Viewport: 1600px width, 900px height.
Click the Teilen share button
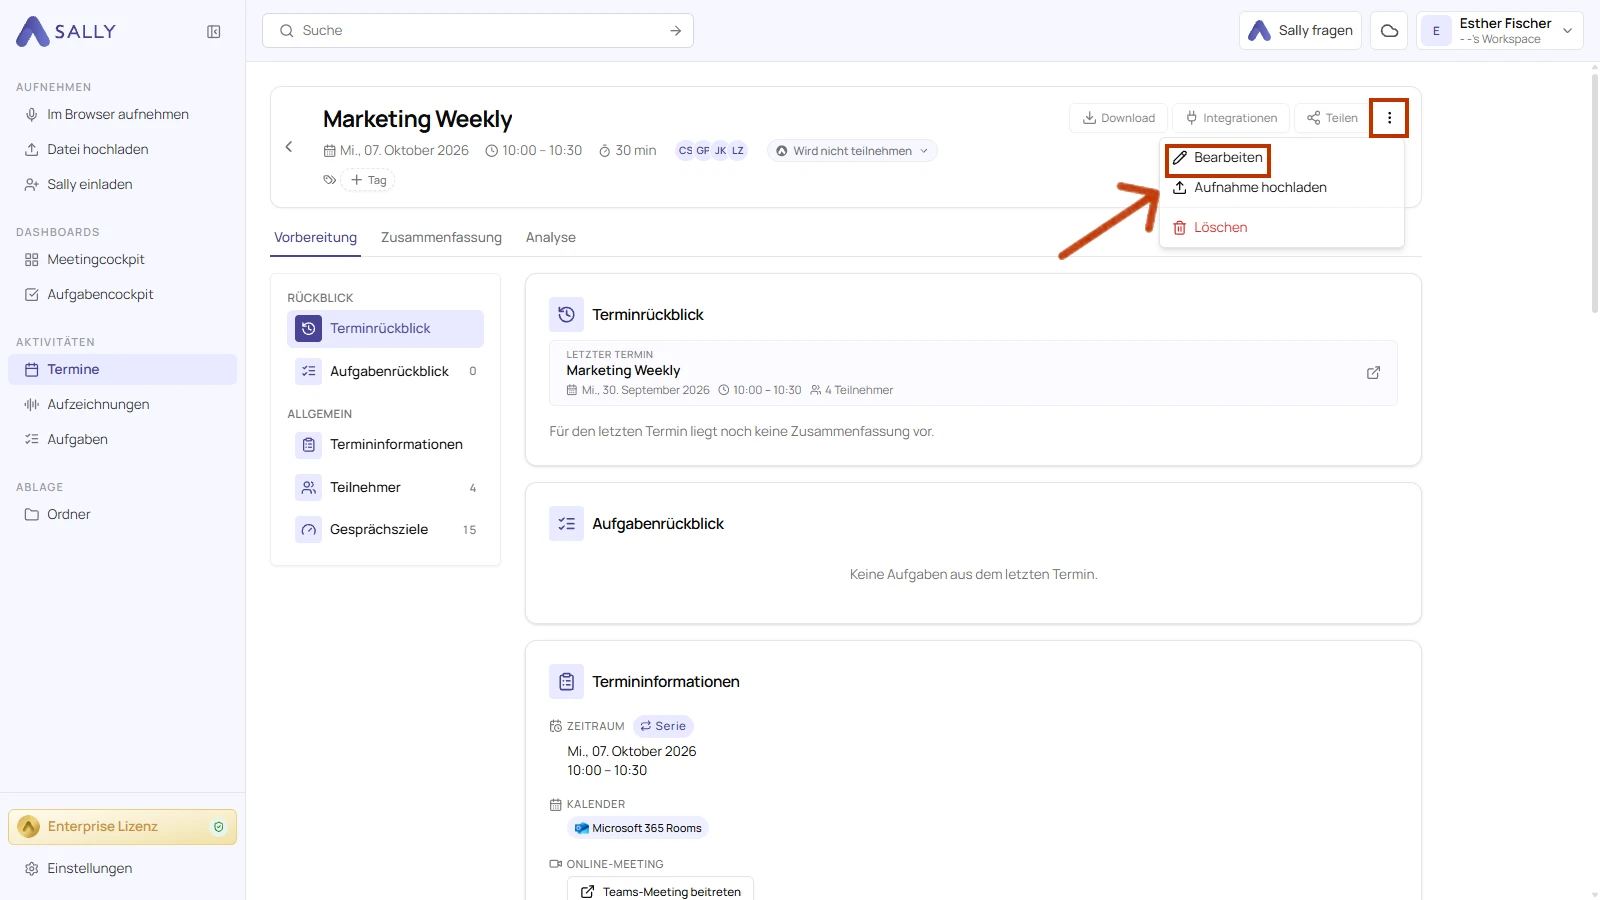(1332, 118)
